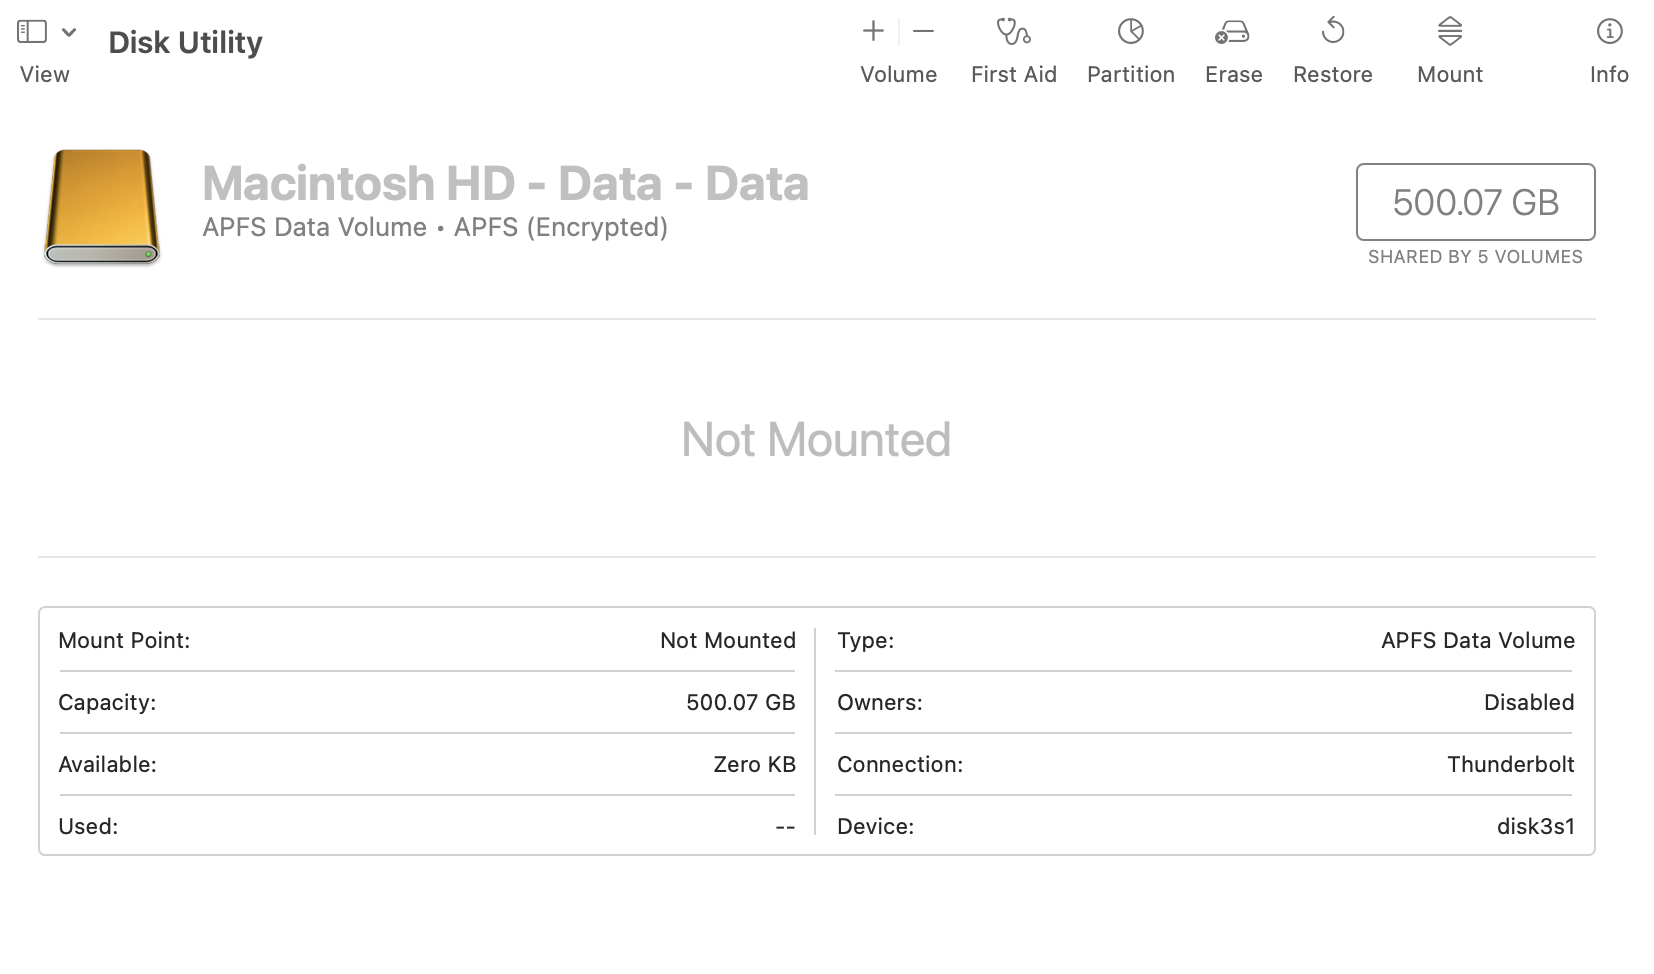Open the Info icon in toolbar
This screenshot has width=1654, height=974.
[1608, 32]
